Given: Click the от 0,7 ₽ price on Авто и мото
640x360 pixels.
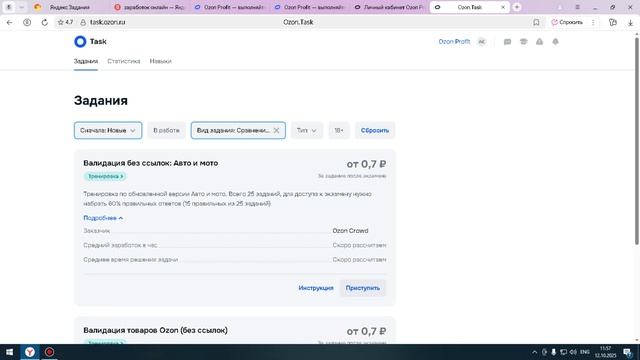Looking at the screenshot, I should click(366, 164).
